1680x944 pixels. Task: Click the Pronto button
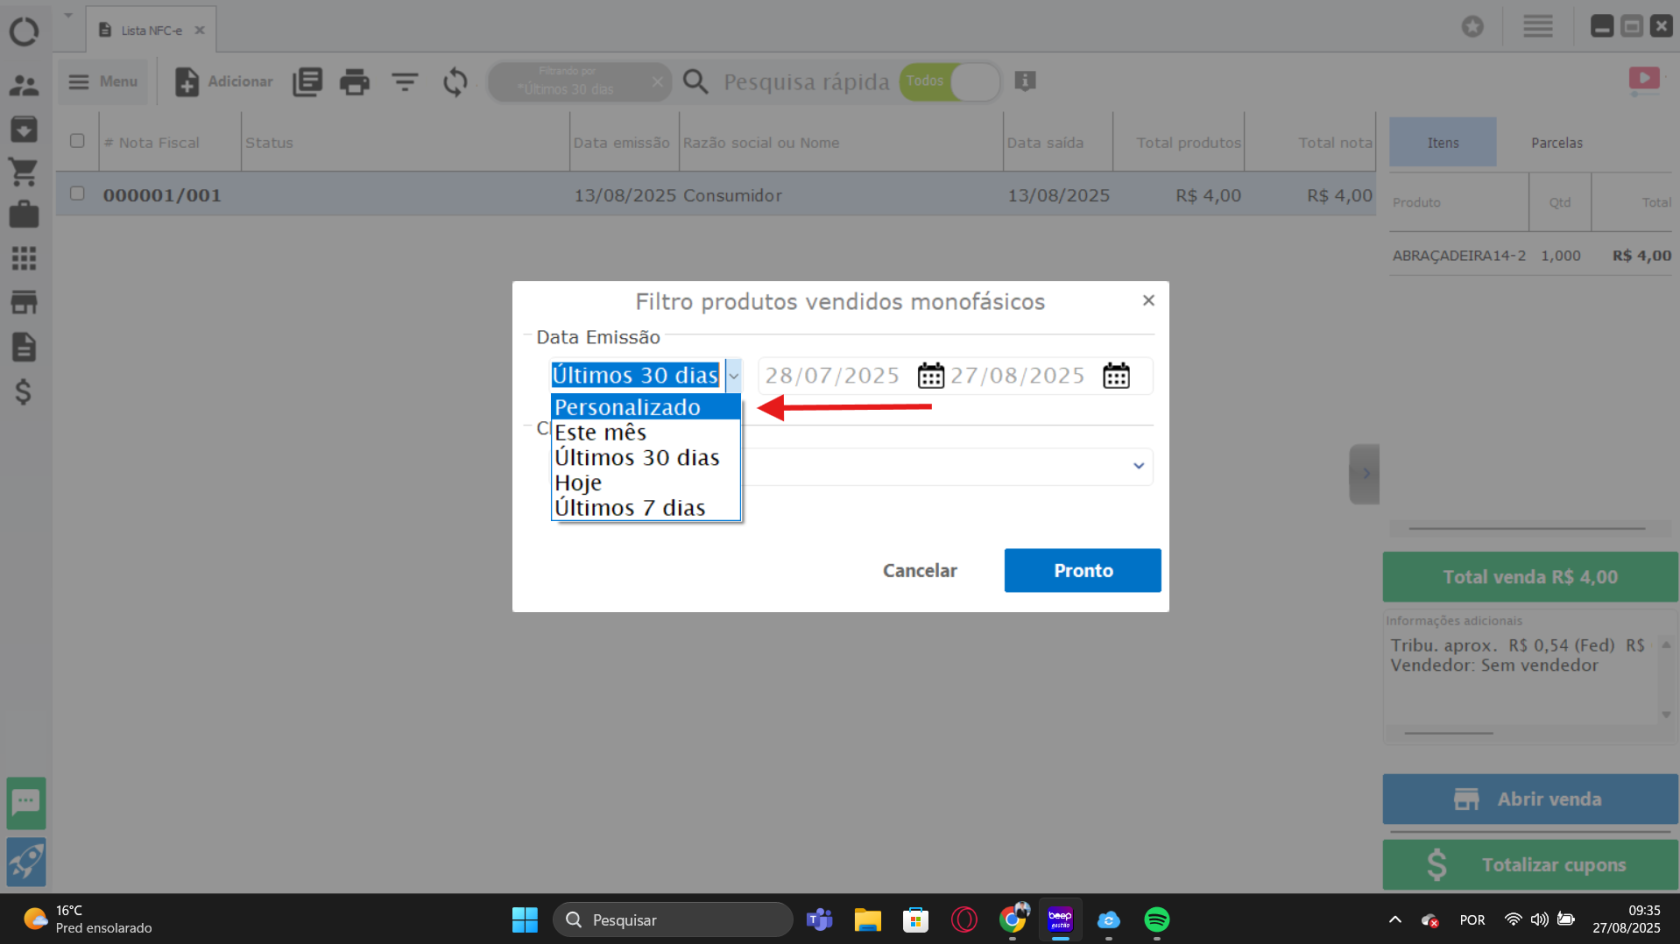(1082, 570)
